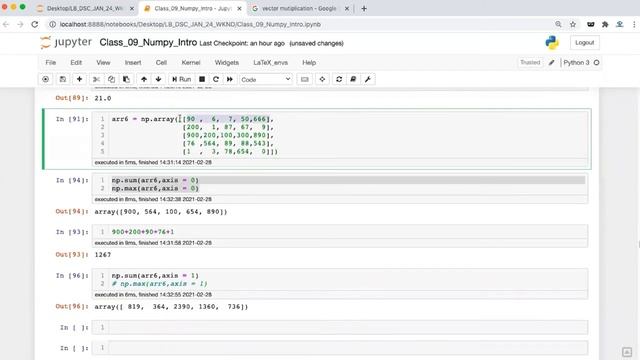
Task: Click the Logout button
Action: tap(584, 42)
